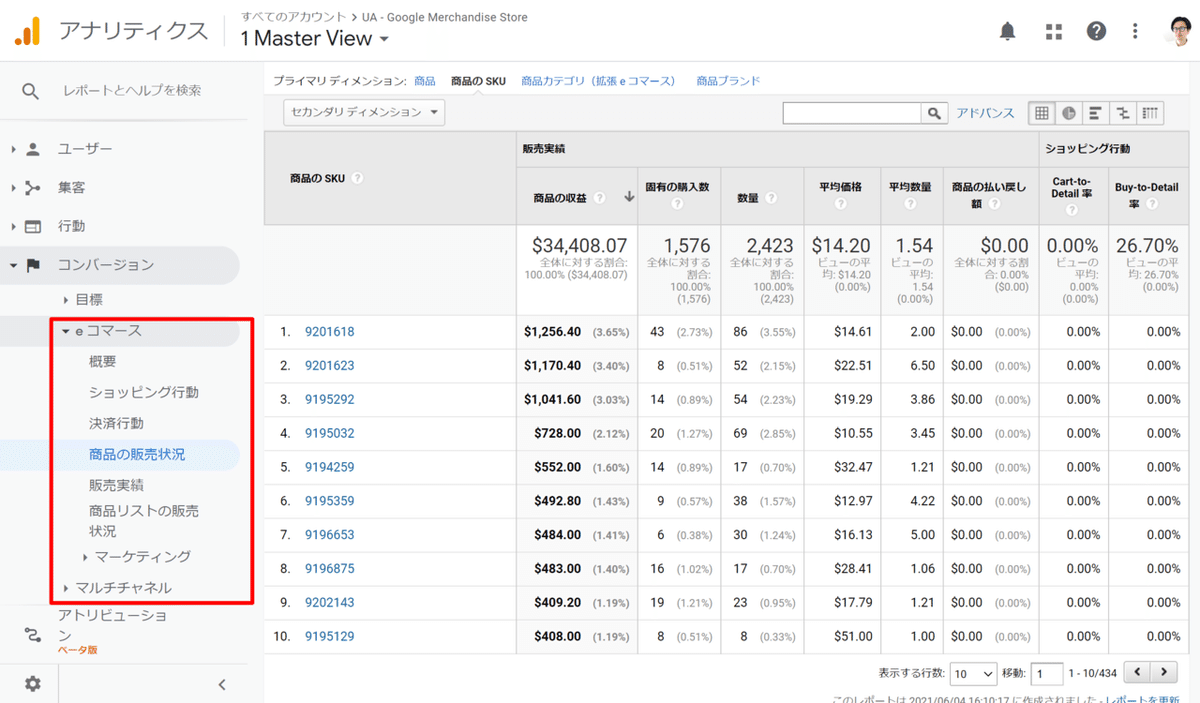
Task: Collapse the コンバージョン section
Action: (13, 265)
